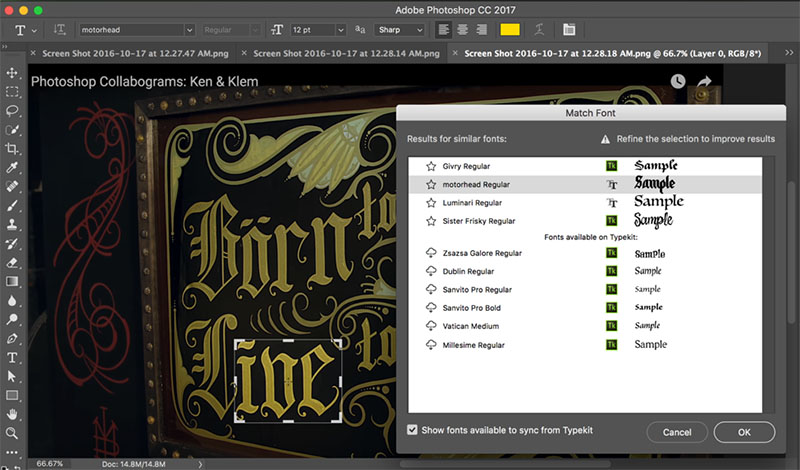Image resolution: width=800 pixels, height=470 pixels.
Task: Expand the toolbar collapse arrows at top left
Action: [5, 46]
